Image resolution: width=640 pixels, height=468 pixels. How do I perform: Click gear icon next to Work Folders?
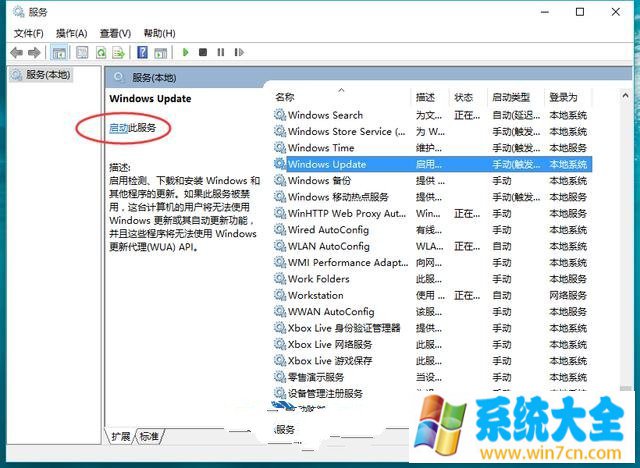[280, 279]
